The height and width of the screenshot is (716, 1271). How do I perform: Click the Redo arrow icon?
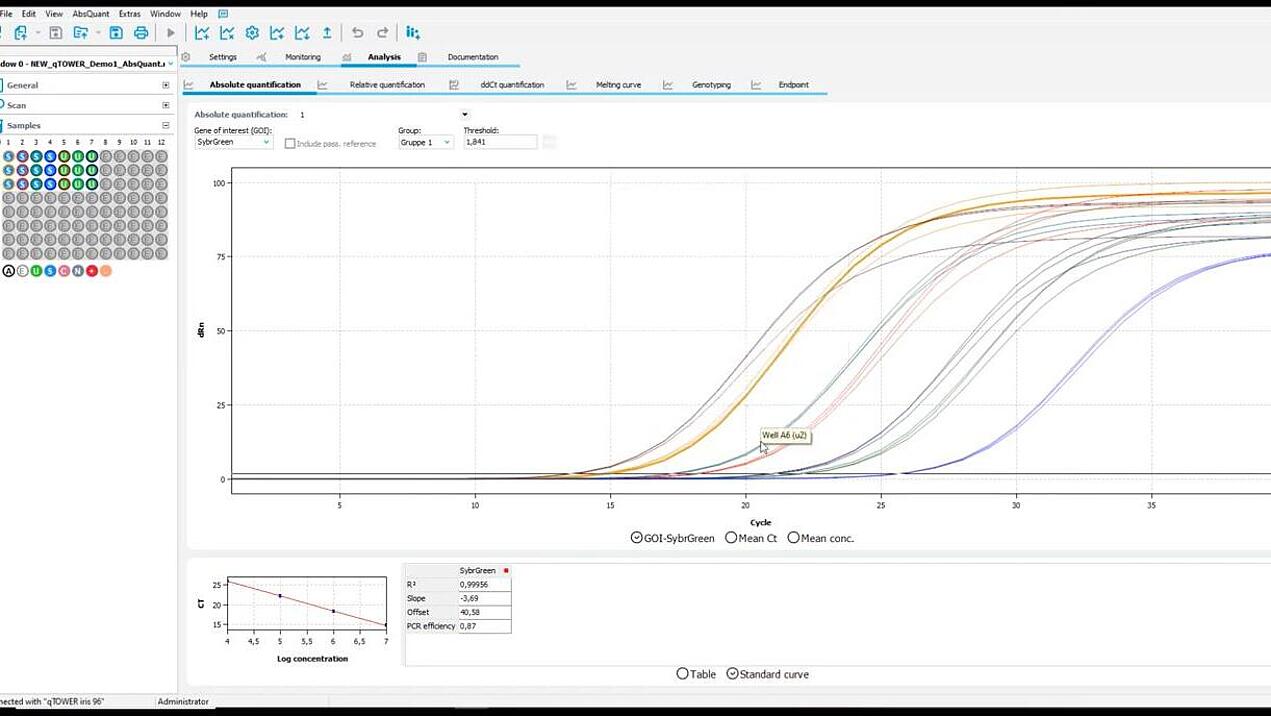click(x=382, y=33)
